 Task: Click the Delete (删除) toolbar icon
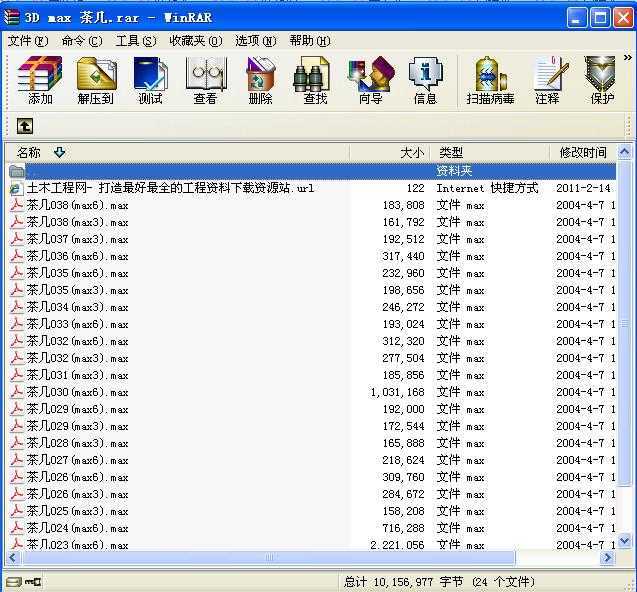coord(260,80)
